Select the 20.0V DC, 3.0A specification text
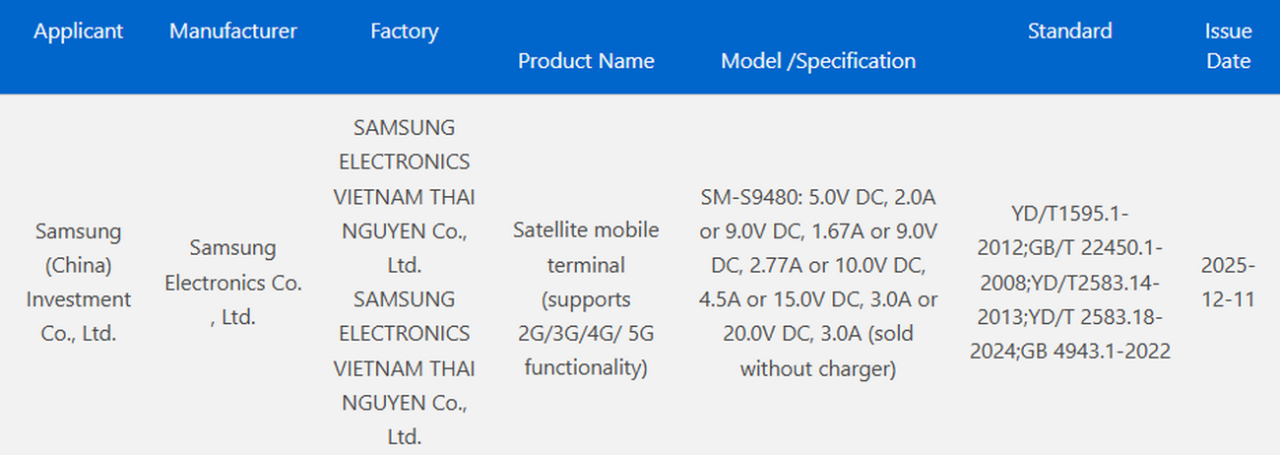The image size is (1280, 455). (x=775, y=334)
